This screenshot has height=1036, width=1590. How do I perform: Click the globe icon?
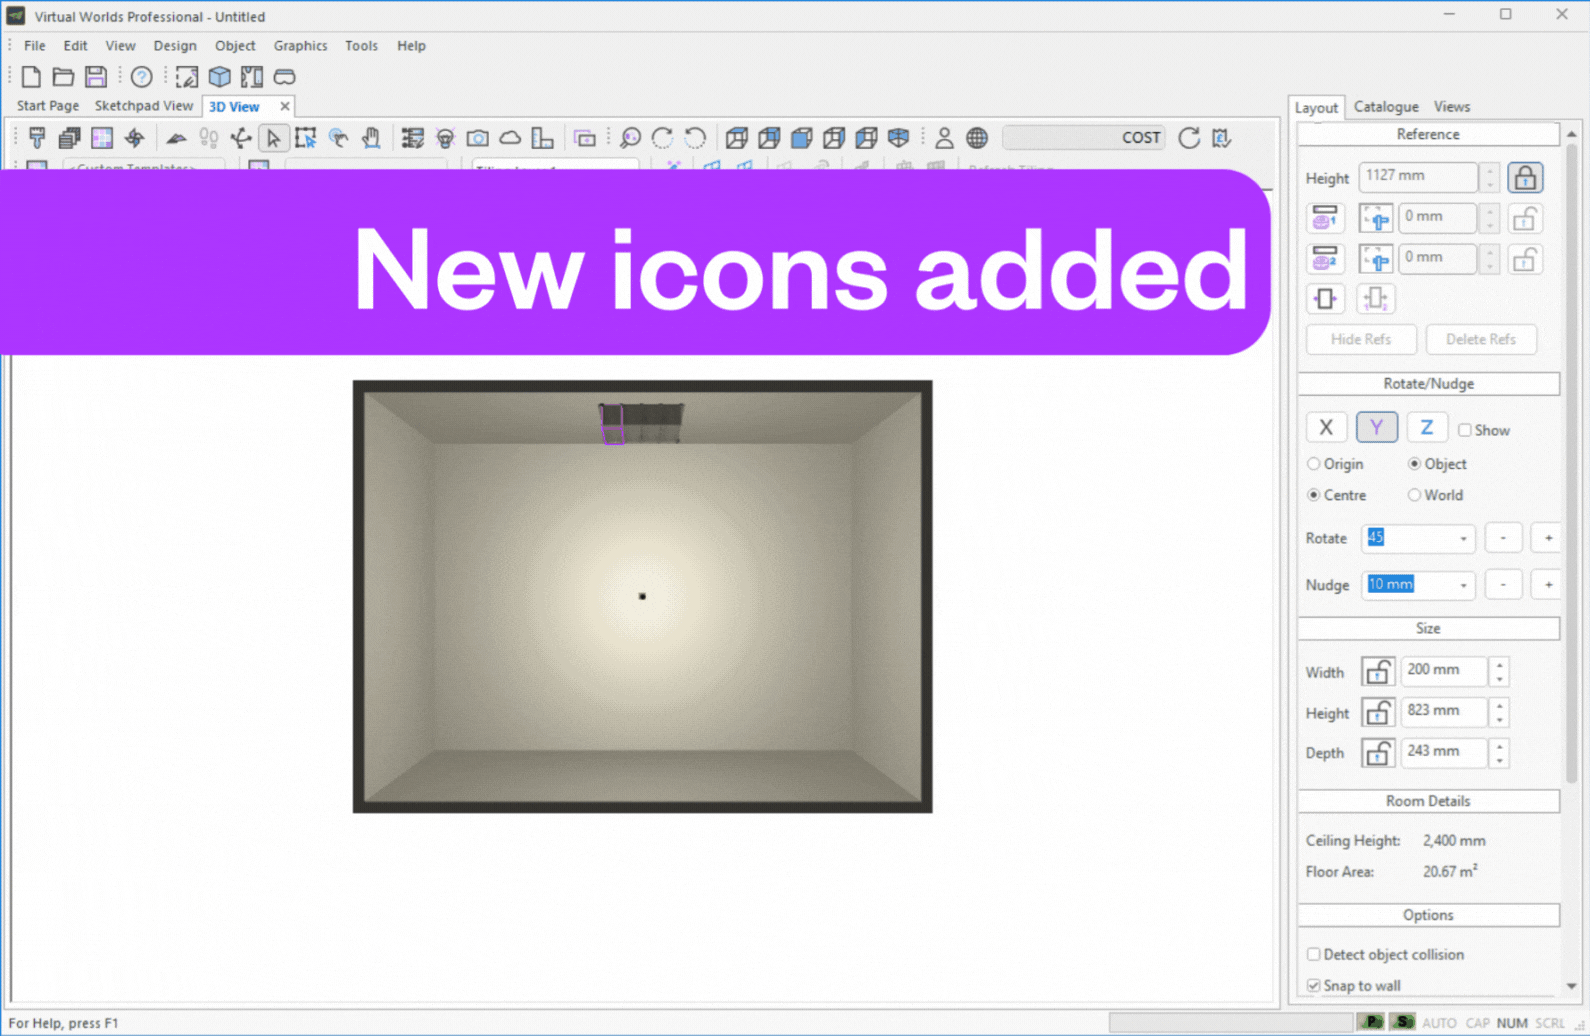pyautogui.click(x=977, y=138)
